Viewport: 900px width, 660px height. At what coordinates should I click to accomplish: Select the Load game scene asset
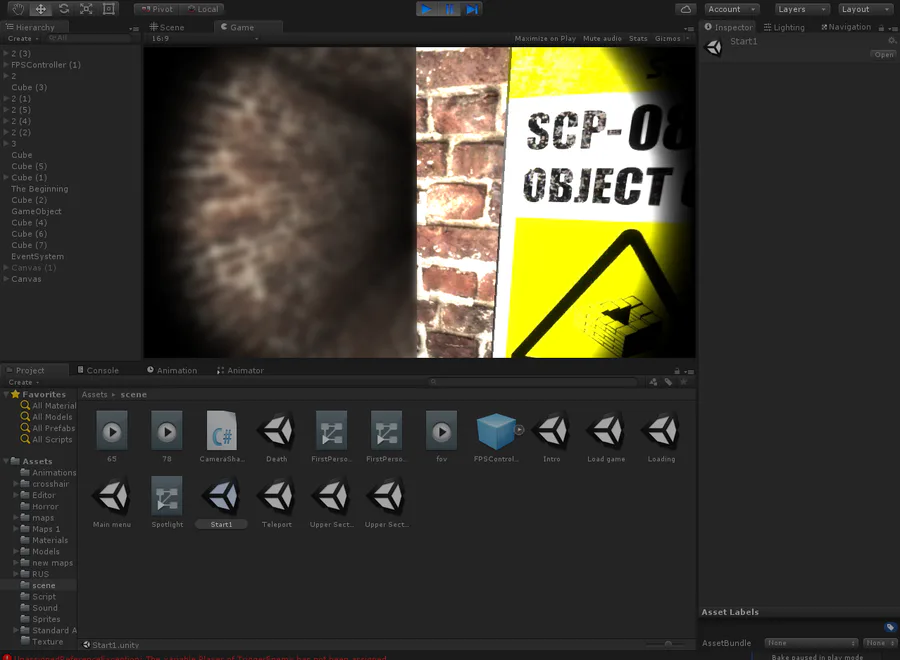(606, 436)
